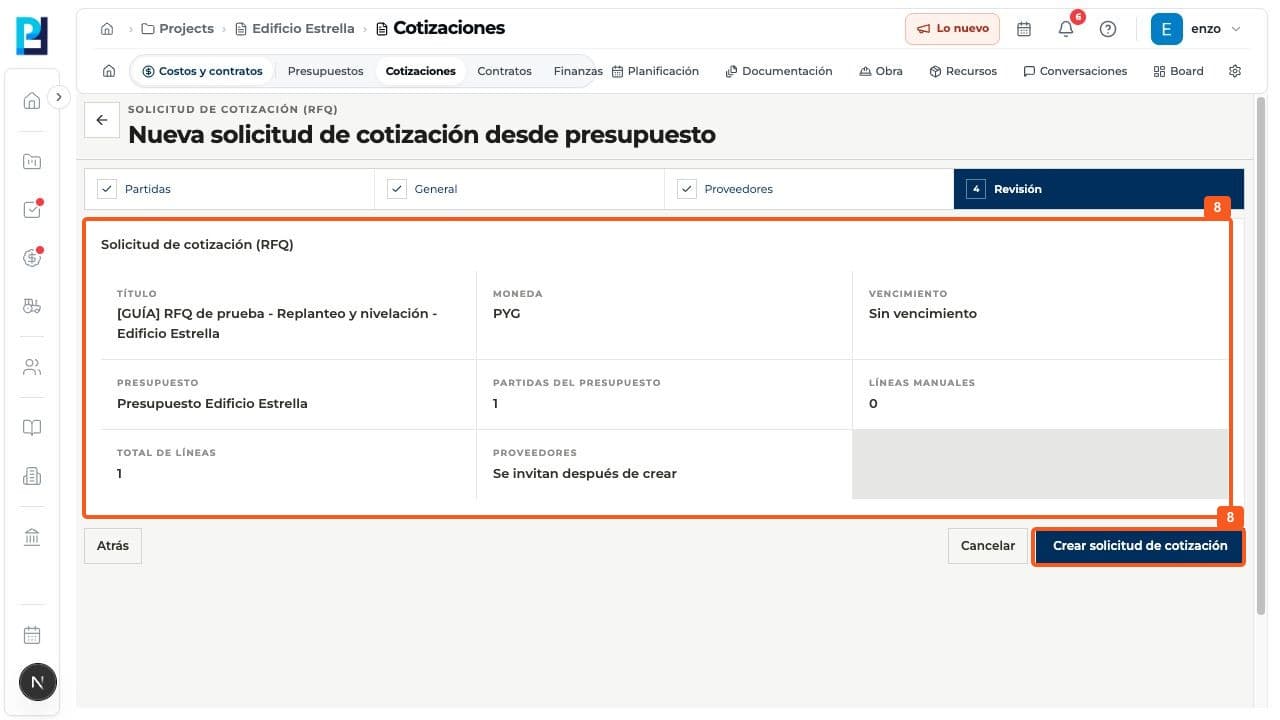1280x720 pixels.
Task: Go to the Partidas step
Action: [230, 189]
